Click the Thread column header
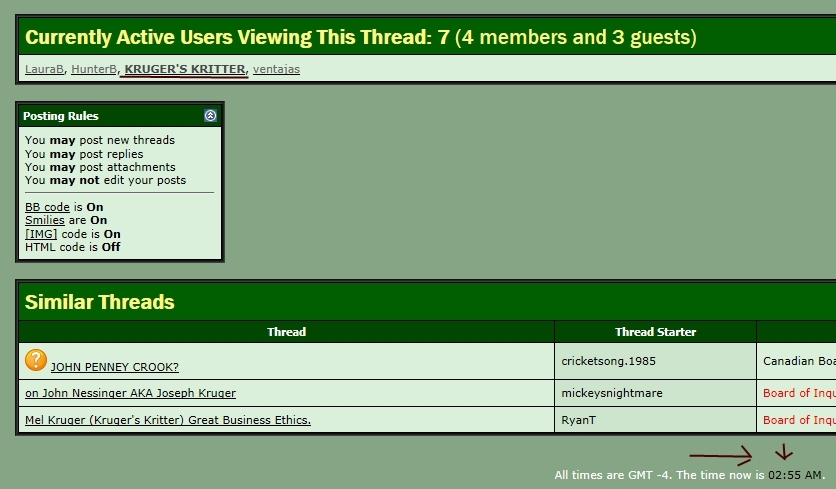 click(x=287, y=332)
